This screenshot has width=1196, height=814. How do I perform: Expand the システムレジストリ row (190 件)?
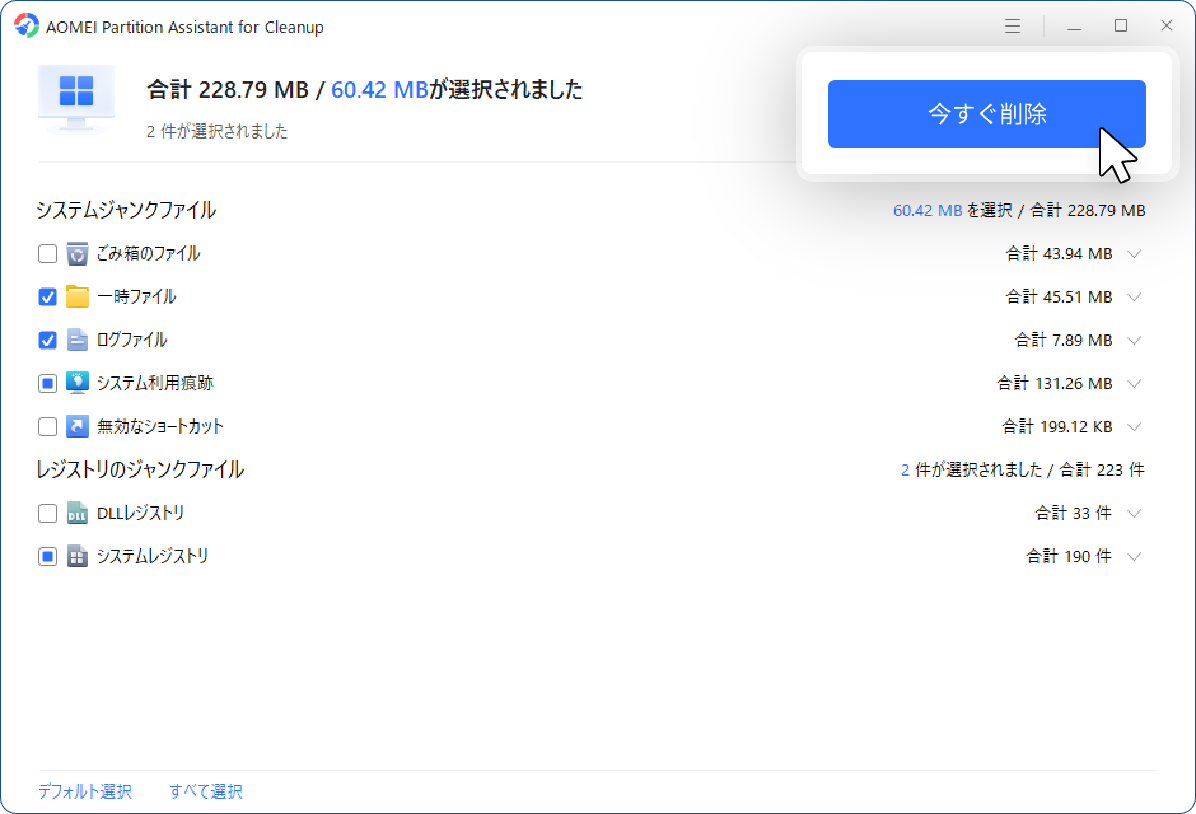pyautogui.click(x=1134, y=557)
